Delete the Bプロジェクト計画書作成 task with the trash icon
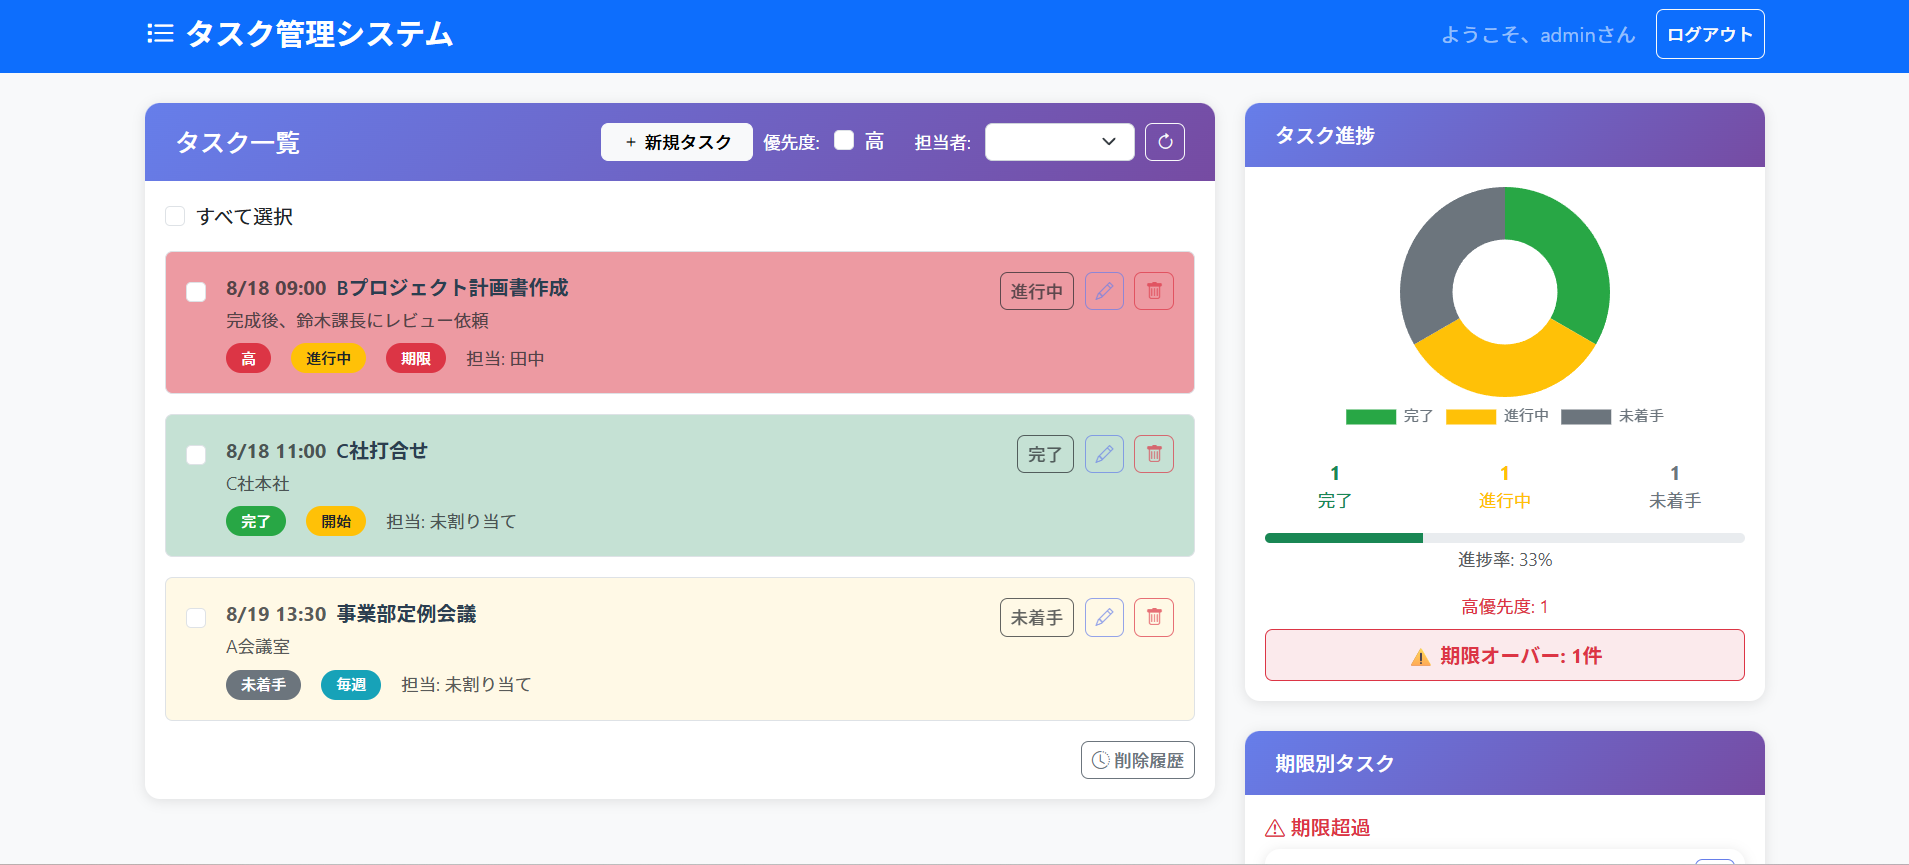This screenshot has width=1909, height=865. coord(1154,291)
